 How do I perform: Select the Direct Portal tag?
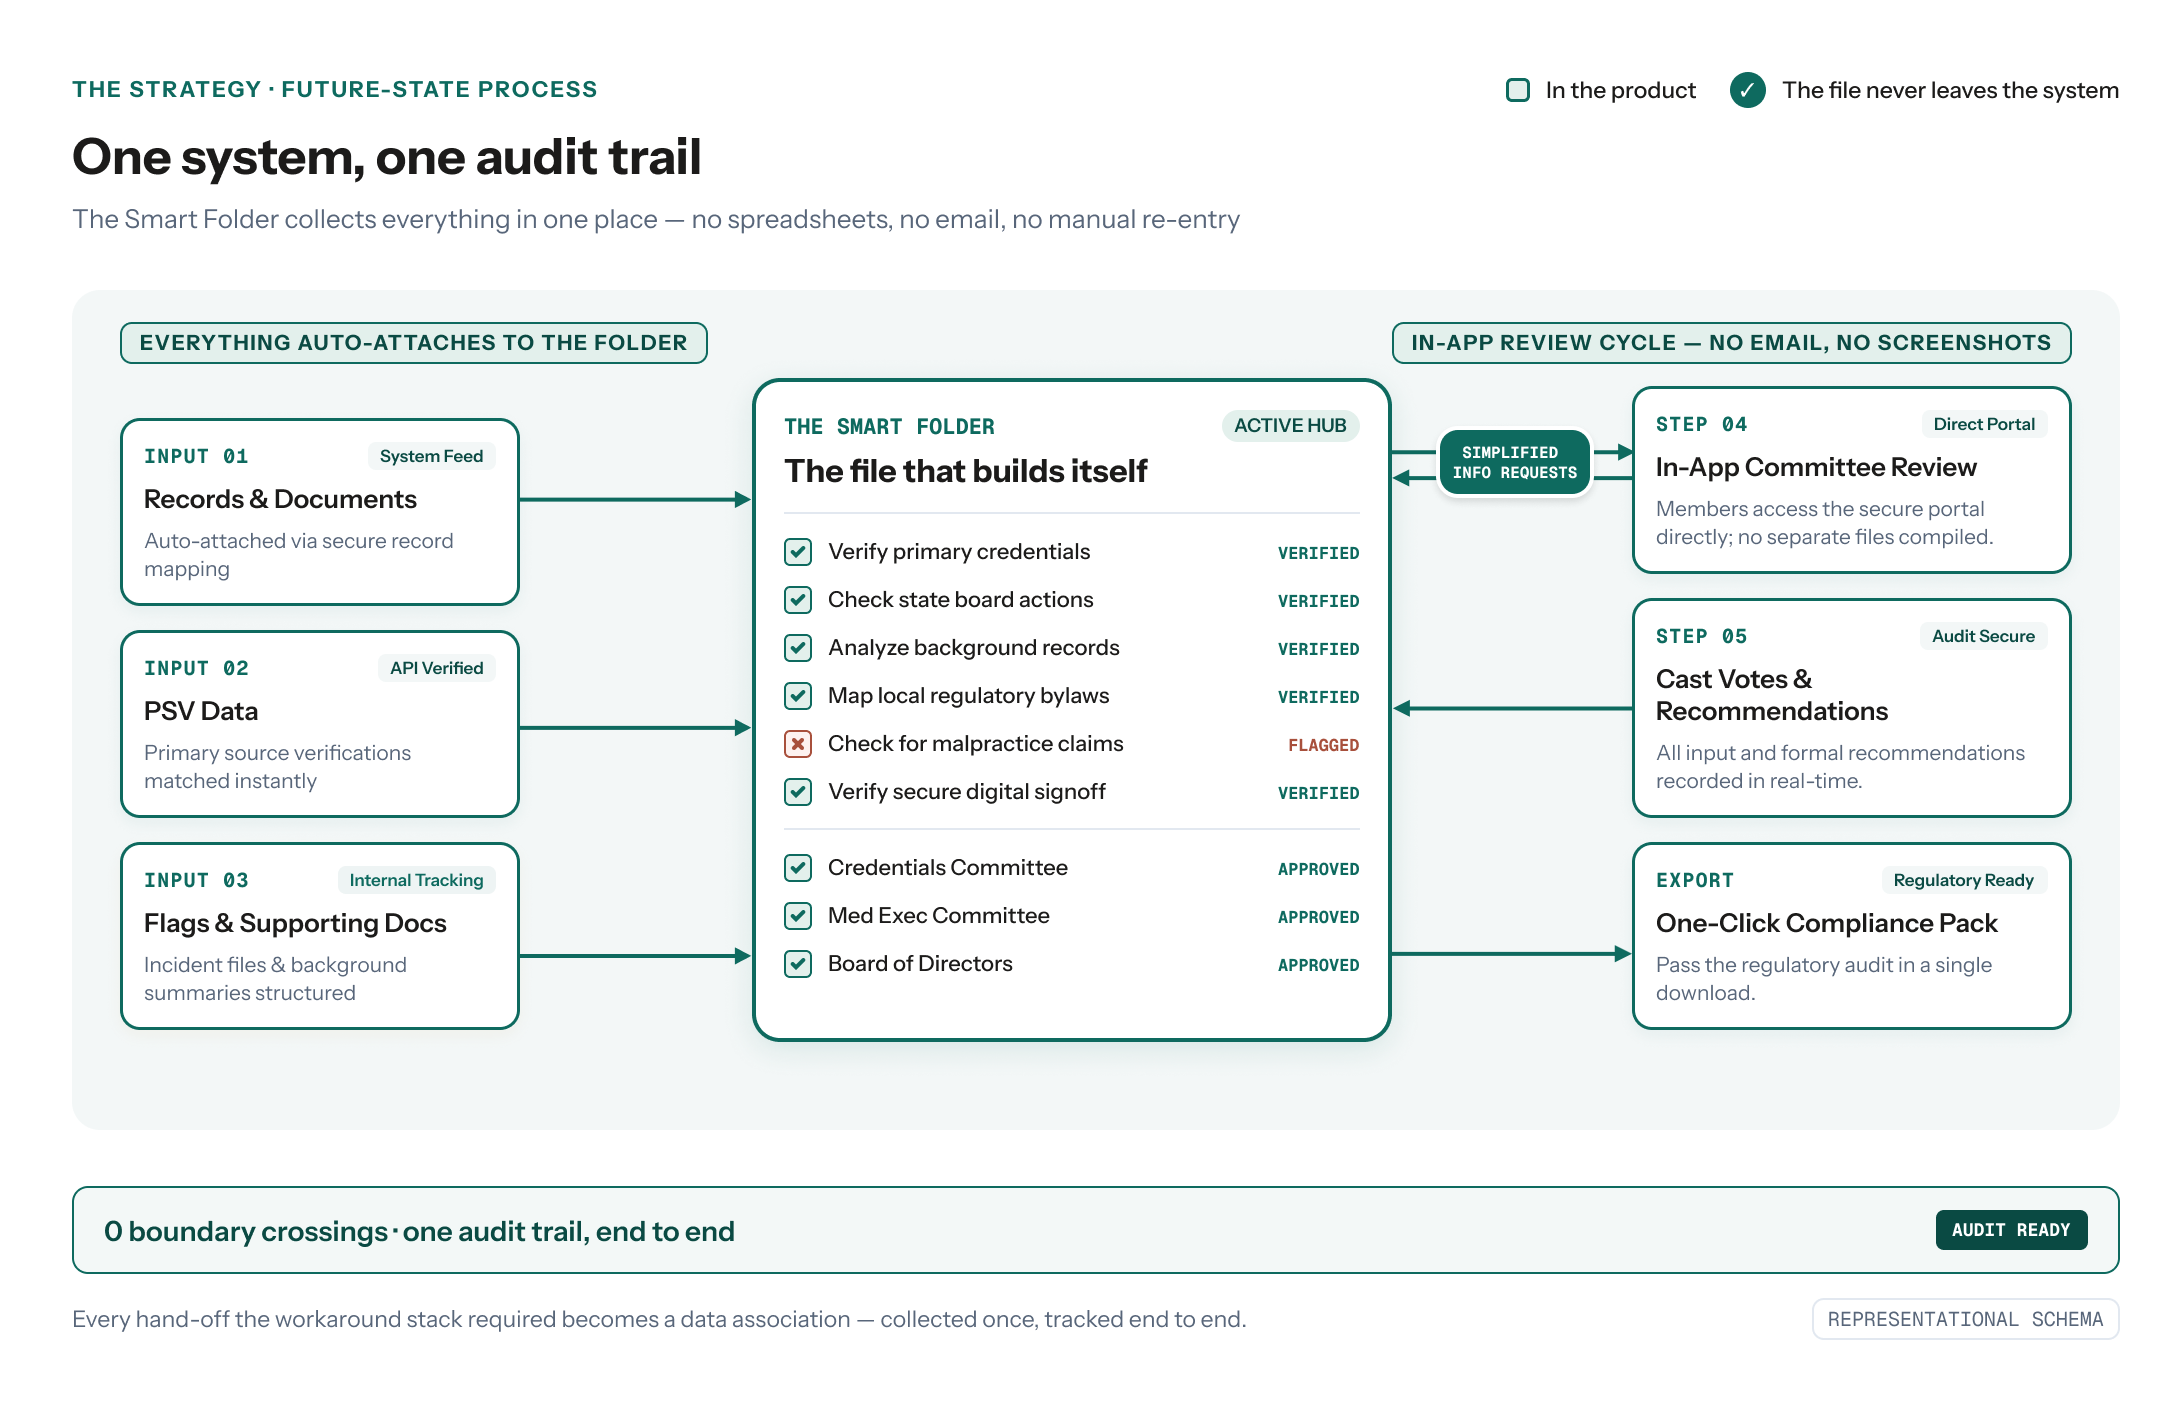pos(1984,424)
